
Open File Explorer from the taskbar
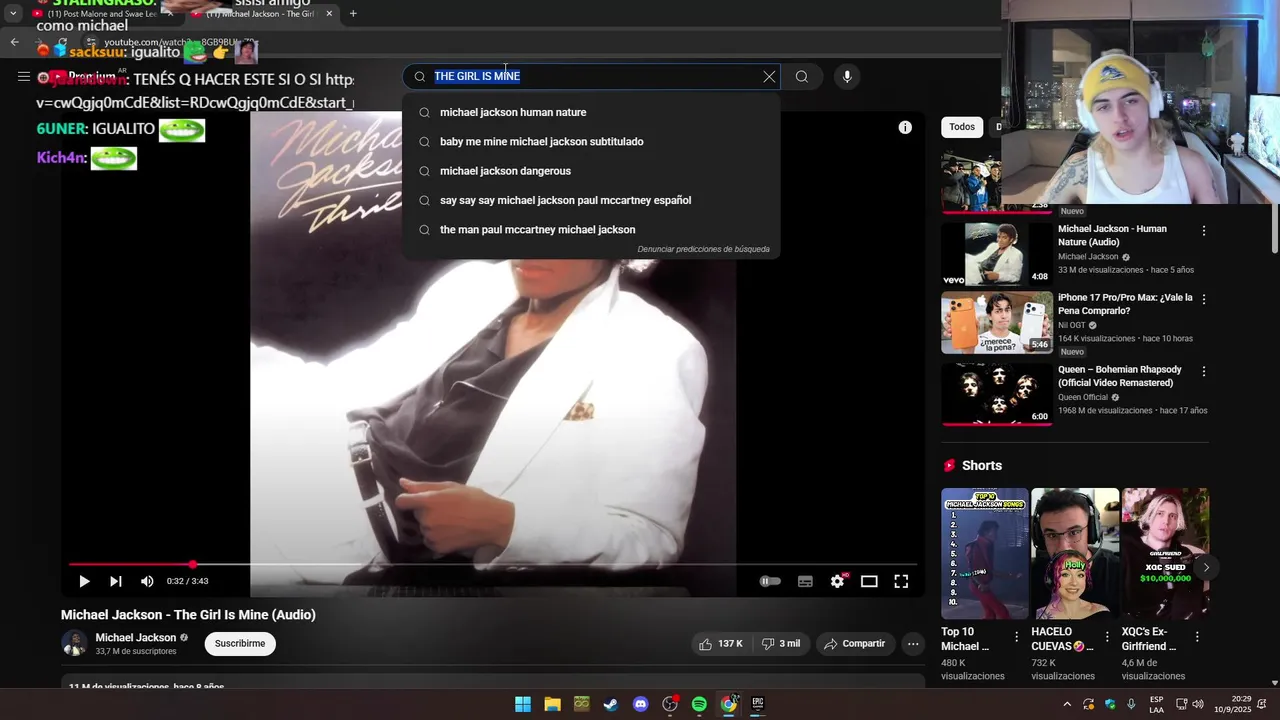click(552, 704)
